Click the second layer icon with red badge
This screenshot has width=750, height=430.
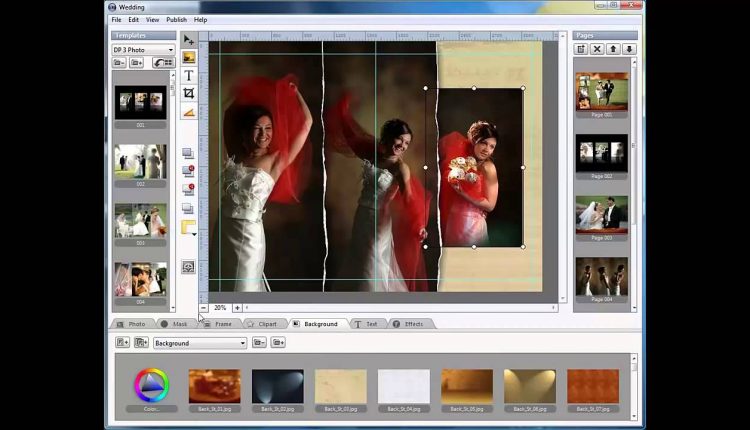pyautogui.click(x=188, y=171)
